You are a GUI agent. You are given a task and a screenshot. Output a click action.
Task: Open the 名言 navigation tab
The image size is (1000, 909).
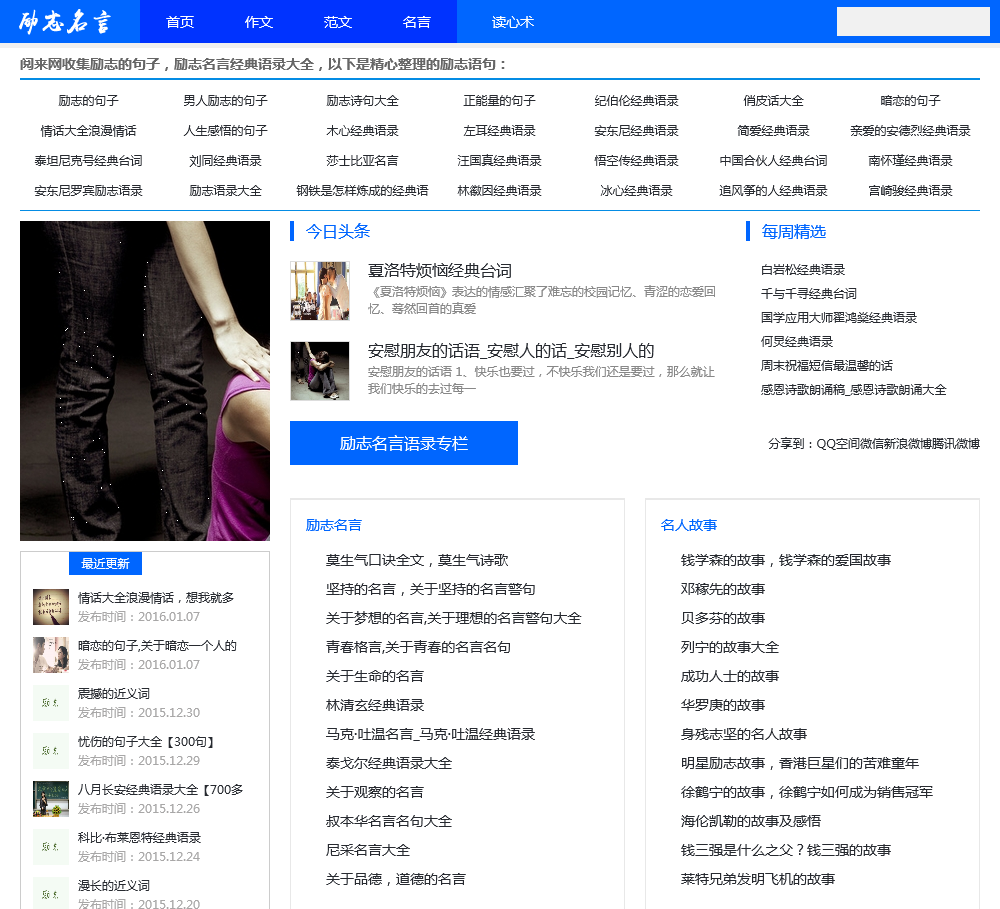(416, 22)
